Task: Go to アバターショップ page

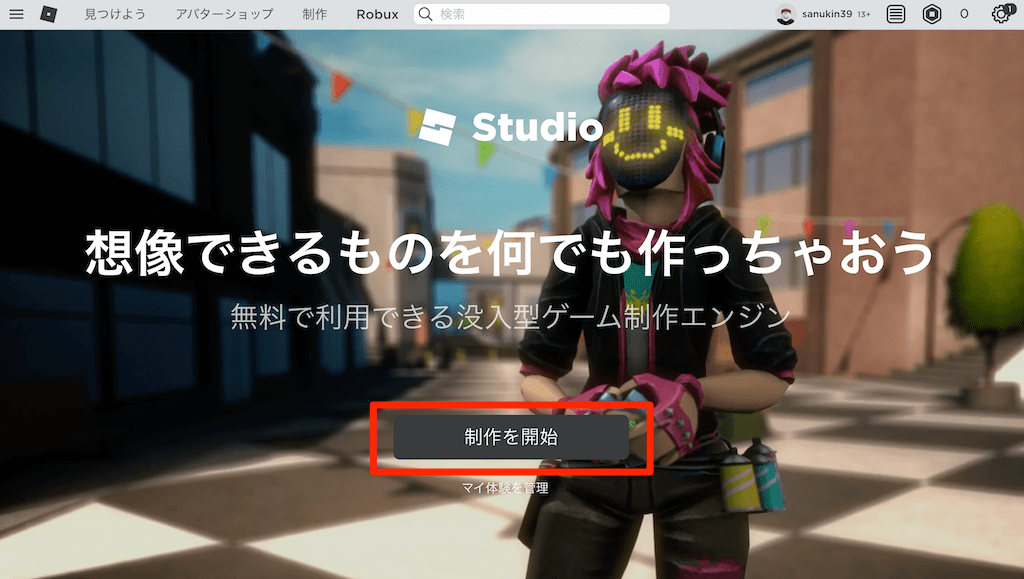Action: (x=224, y=14)
